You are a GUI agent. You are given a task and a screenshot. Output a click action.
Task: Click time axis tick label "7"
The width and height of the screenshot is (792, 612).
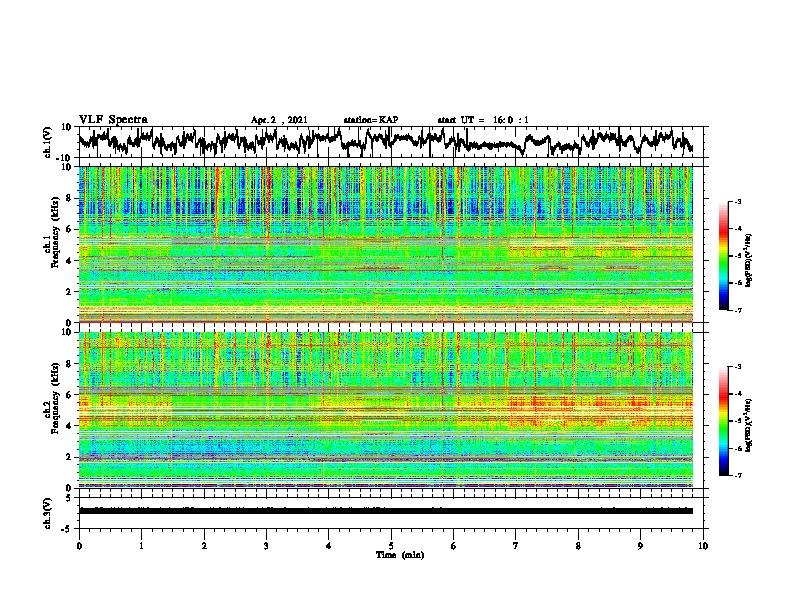(x=516, y=546)
